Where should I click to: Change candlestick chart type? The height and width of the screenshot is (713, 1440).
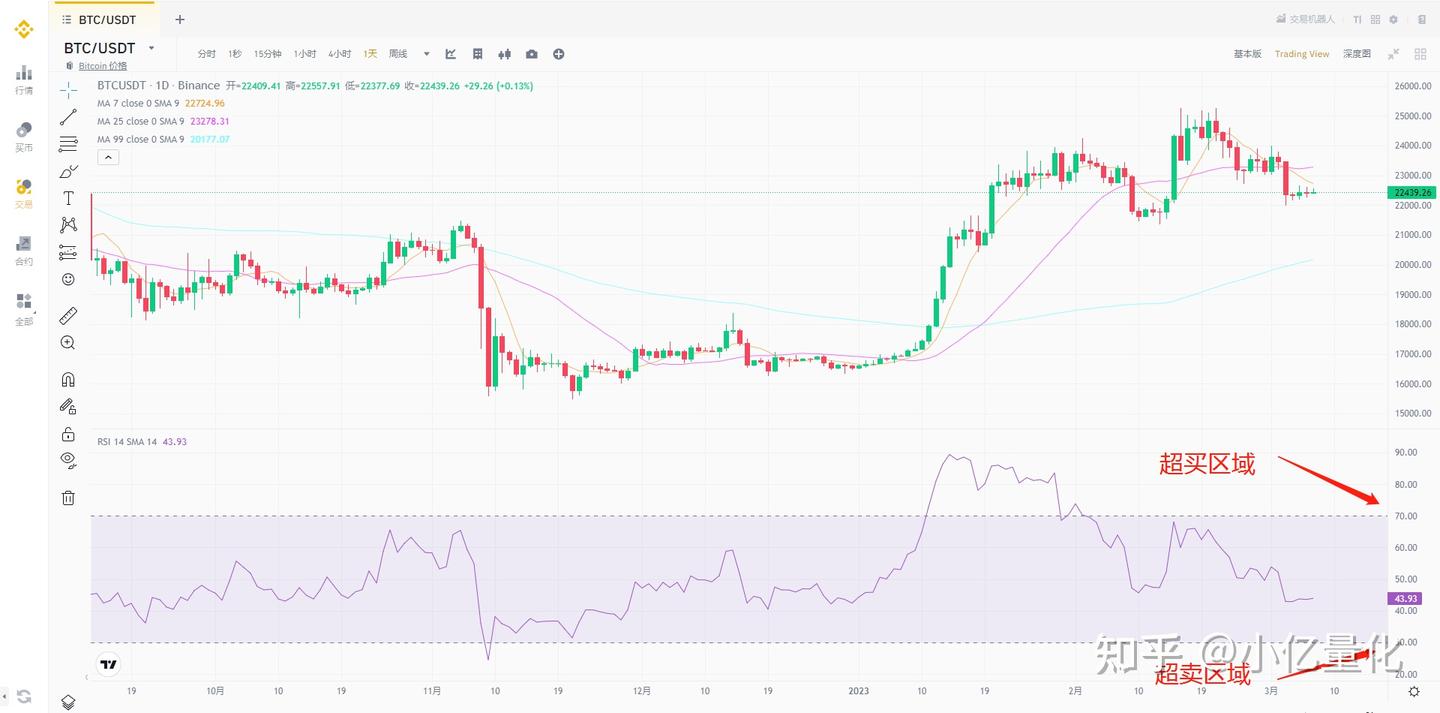504,54
